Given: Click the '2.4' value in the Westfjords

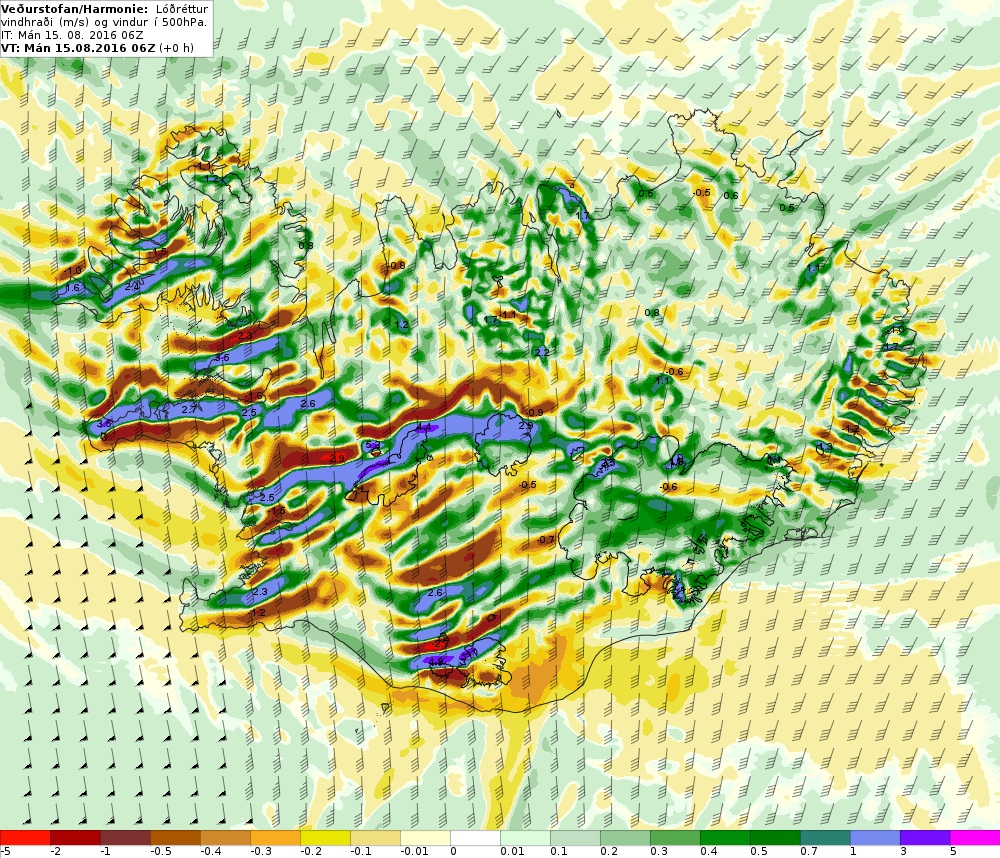Looking at the screenshot, I should click(x=132, y=287).
